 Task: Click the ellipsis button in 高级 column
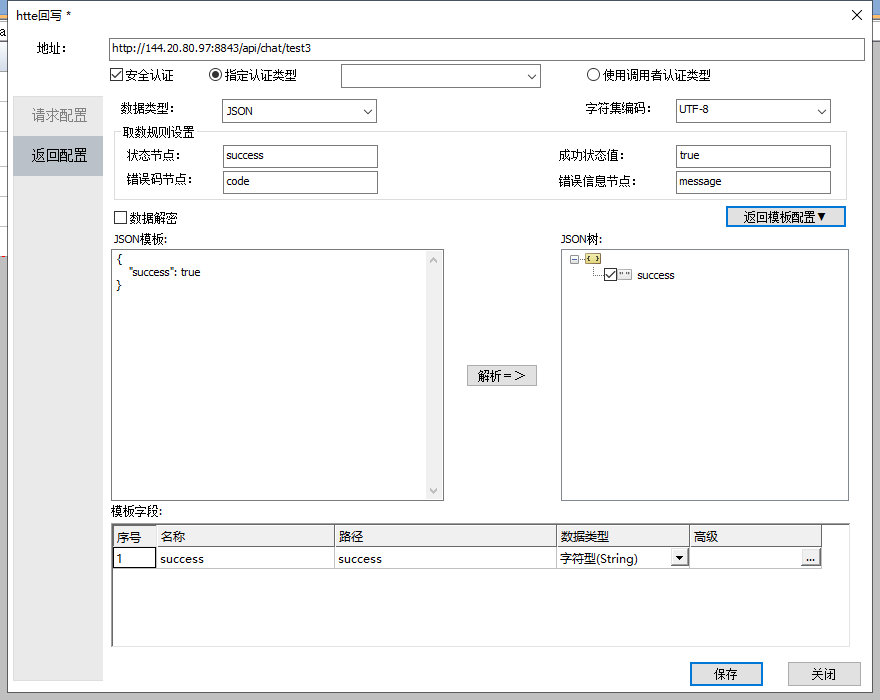pyautogui.click(x=810, y=559)
